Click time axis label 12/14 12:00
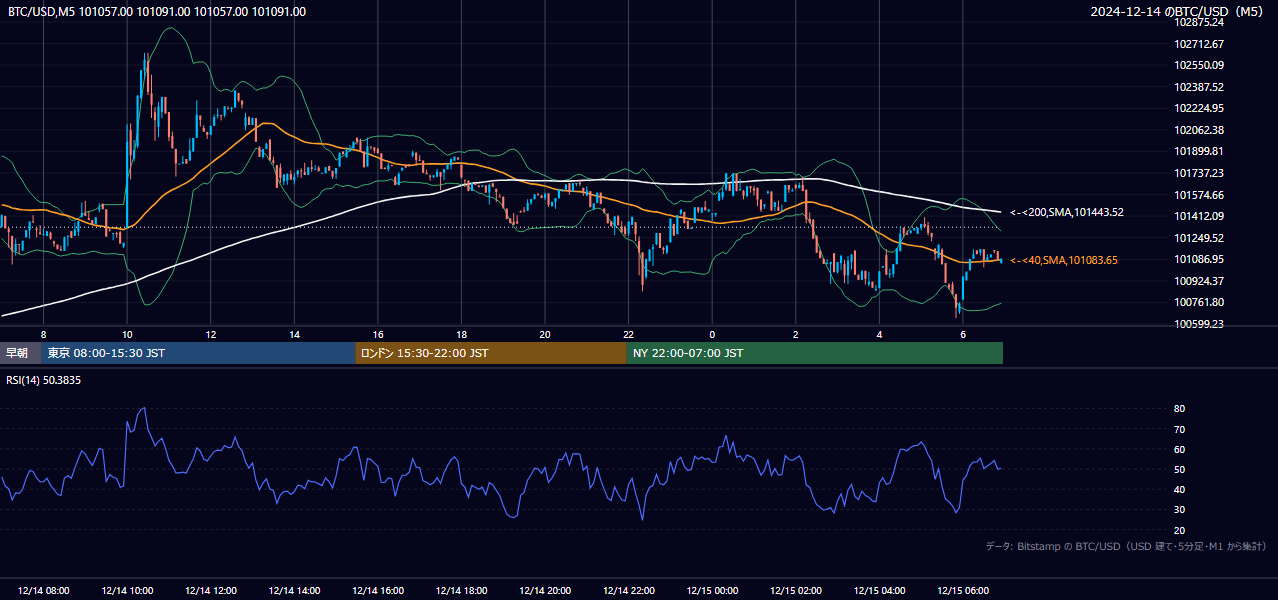Image resolution: width=1278 pixels, height=600 pixels. (211, 591)
